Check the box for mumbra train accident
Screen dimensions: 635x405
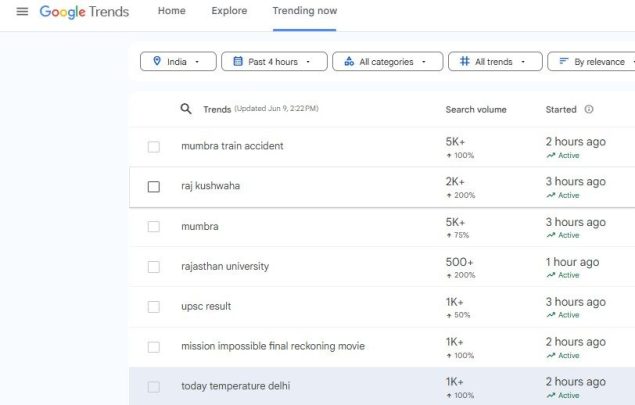pyautogui.click(x=153, y=147)
